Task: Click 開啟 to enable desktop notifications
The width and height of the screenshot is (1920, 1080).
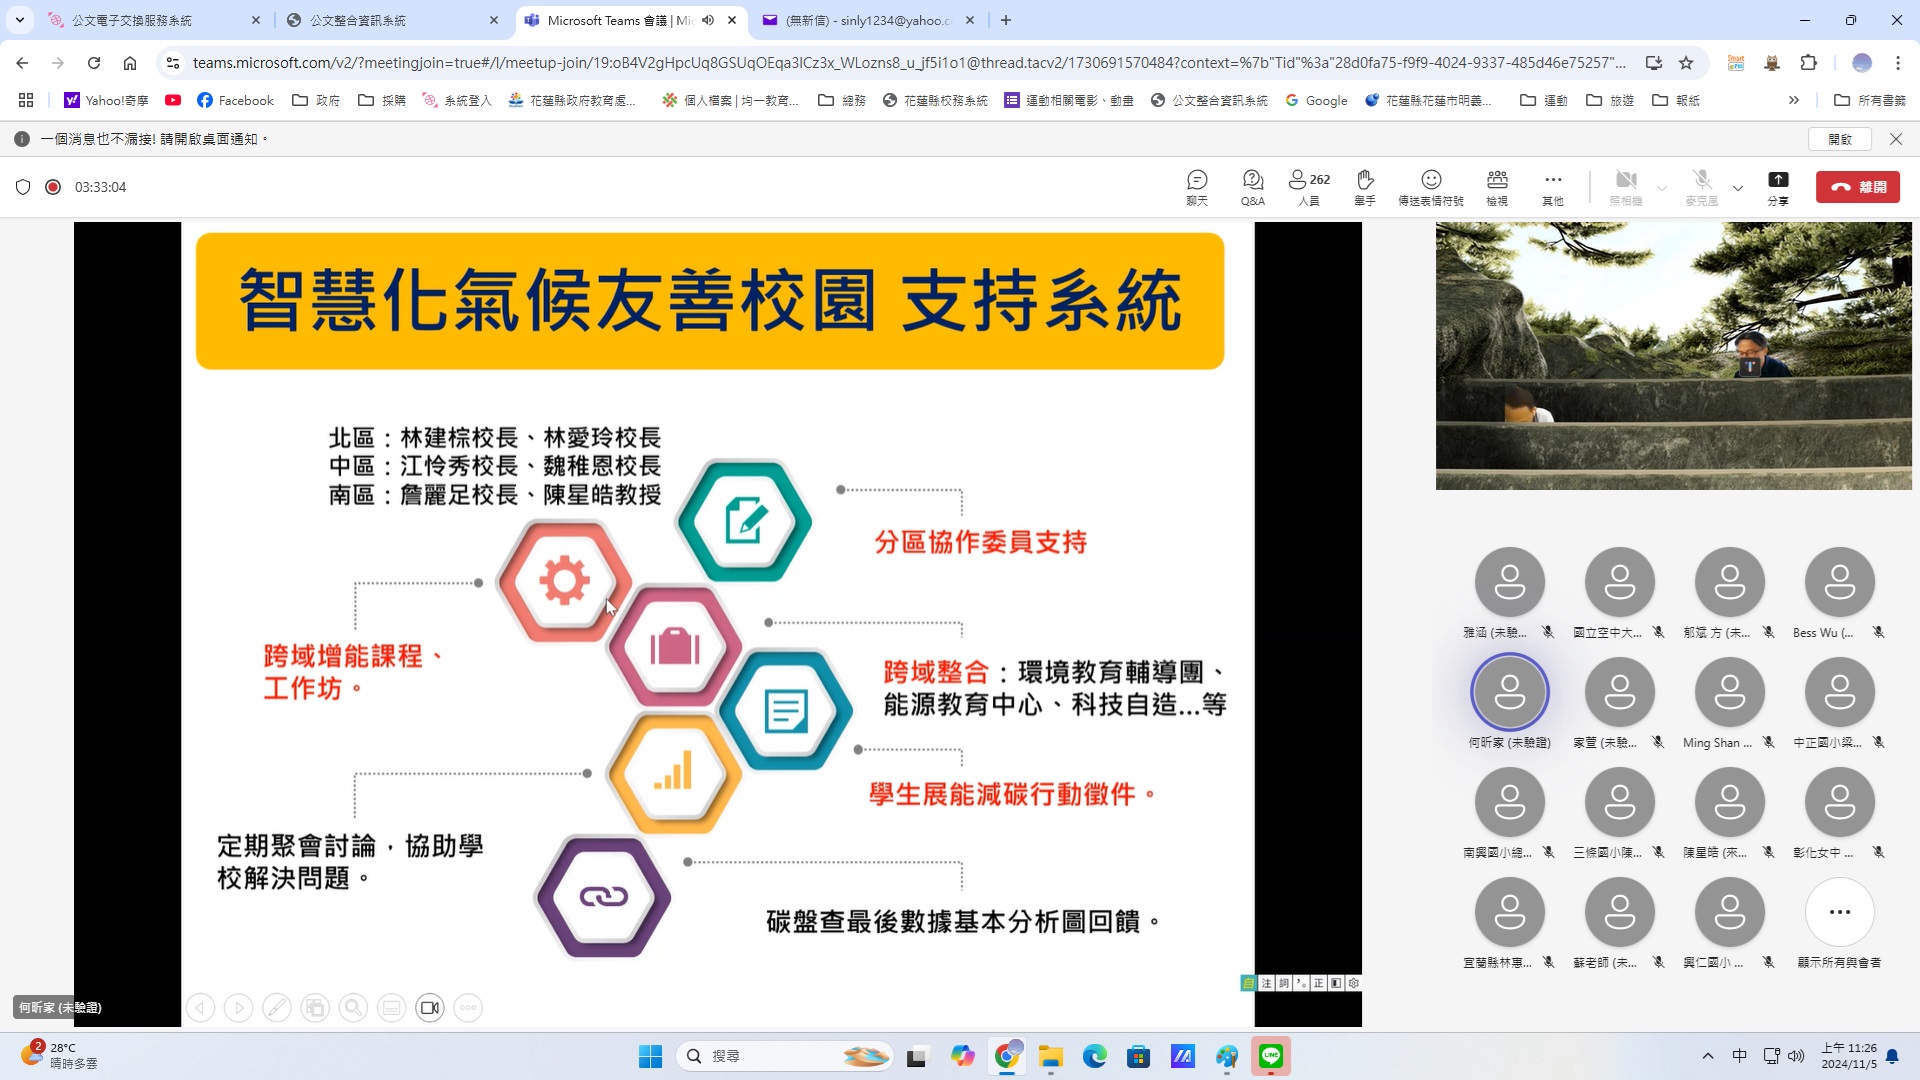Action: (1840, 139)
